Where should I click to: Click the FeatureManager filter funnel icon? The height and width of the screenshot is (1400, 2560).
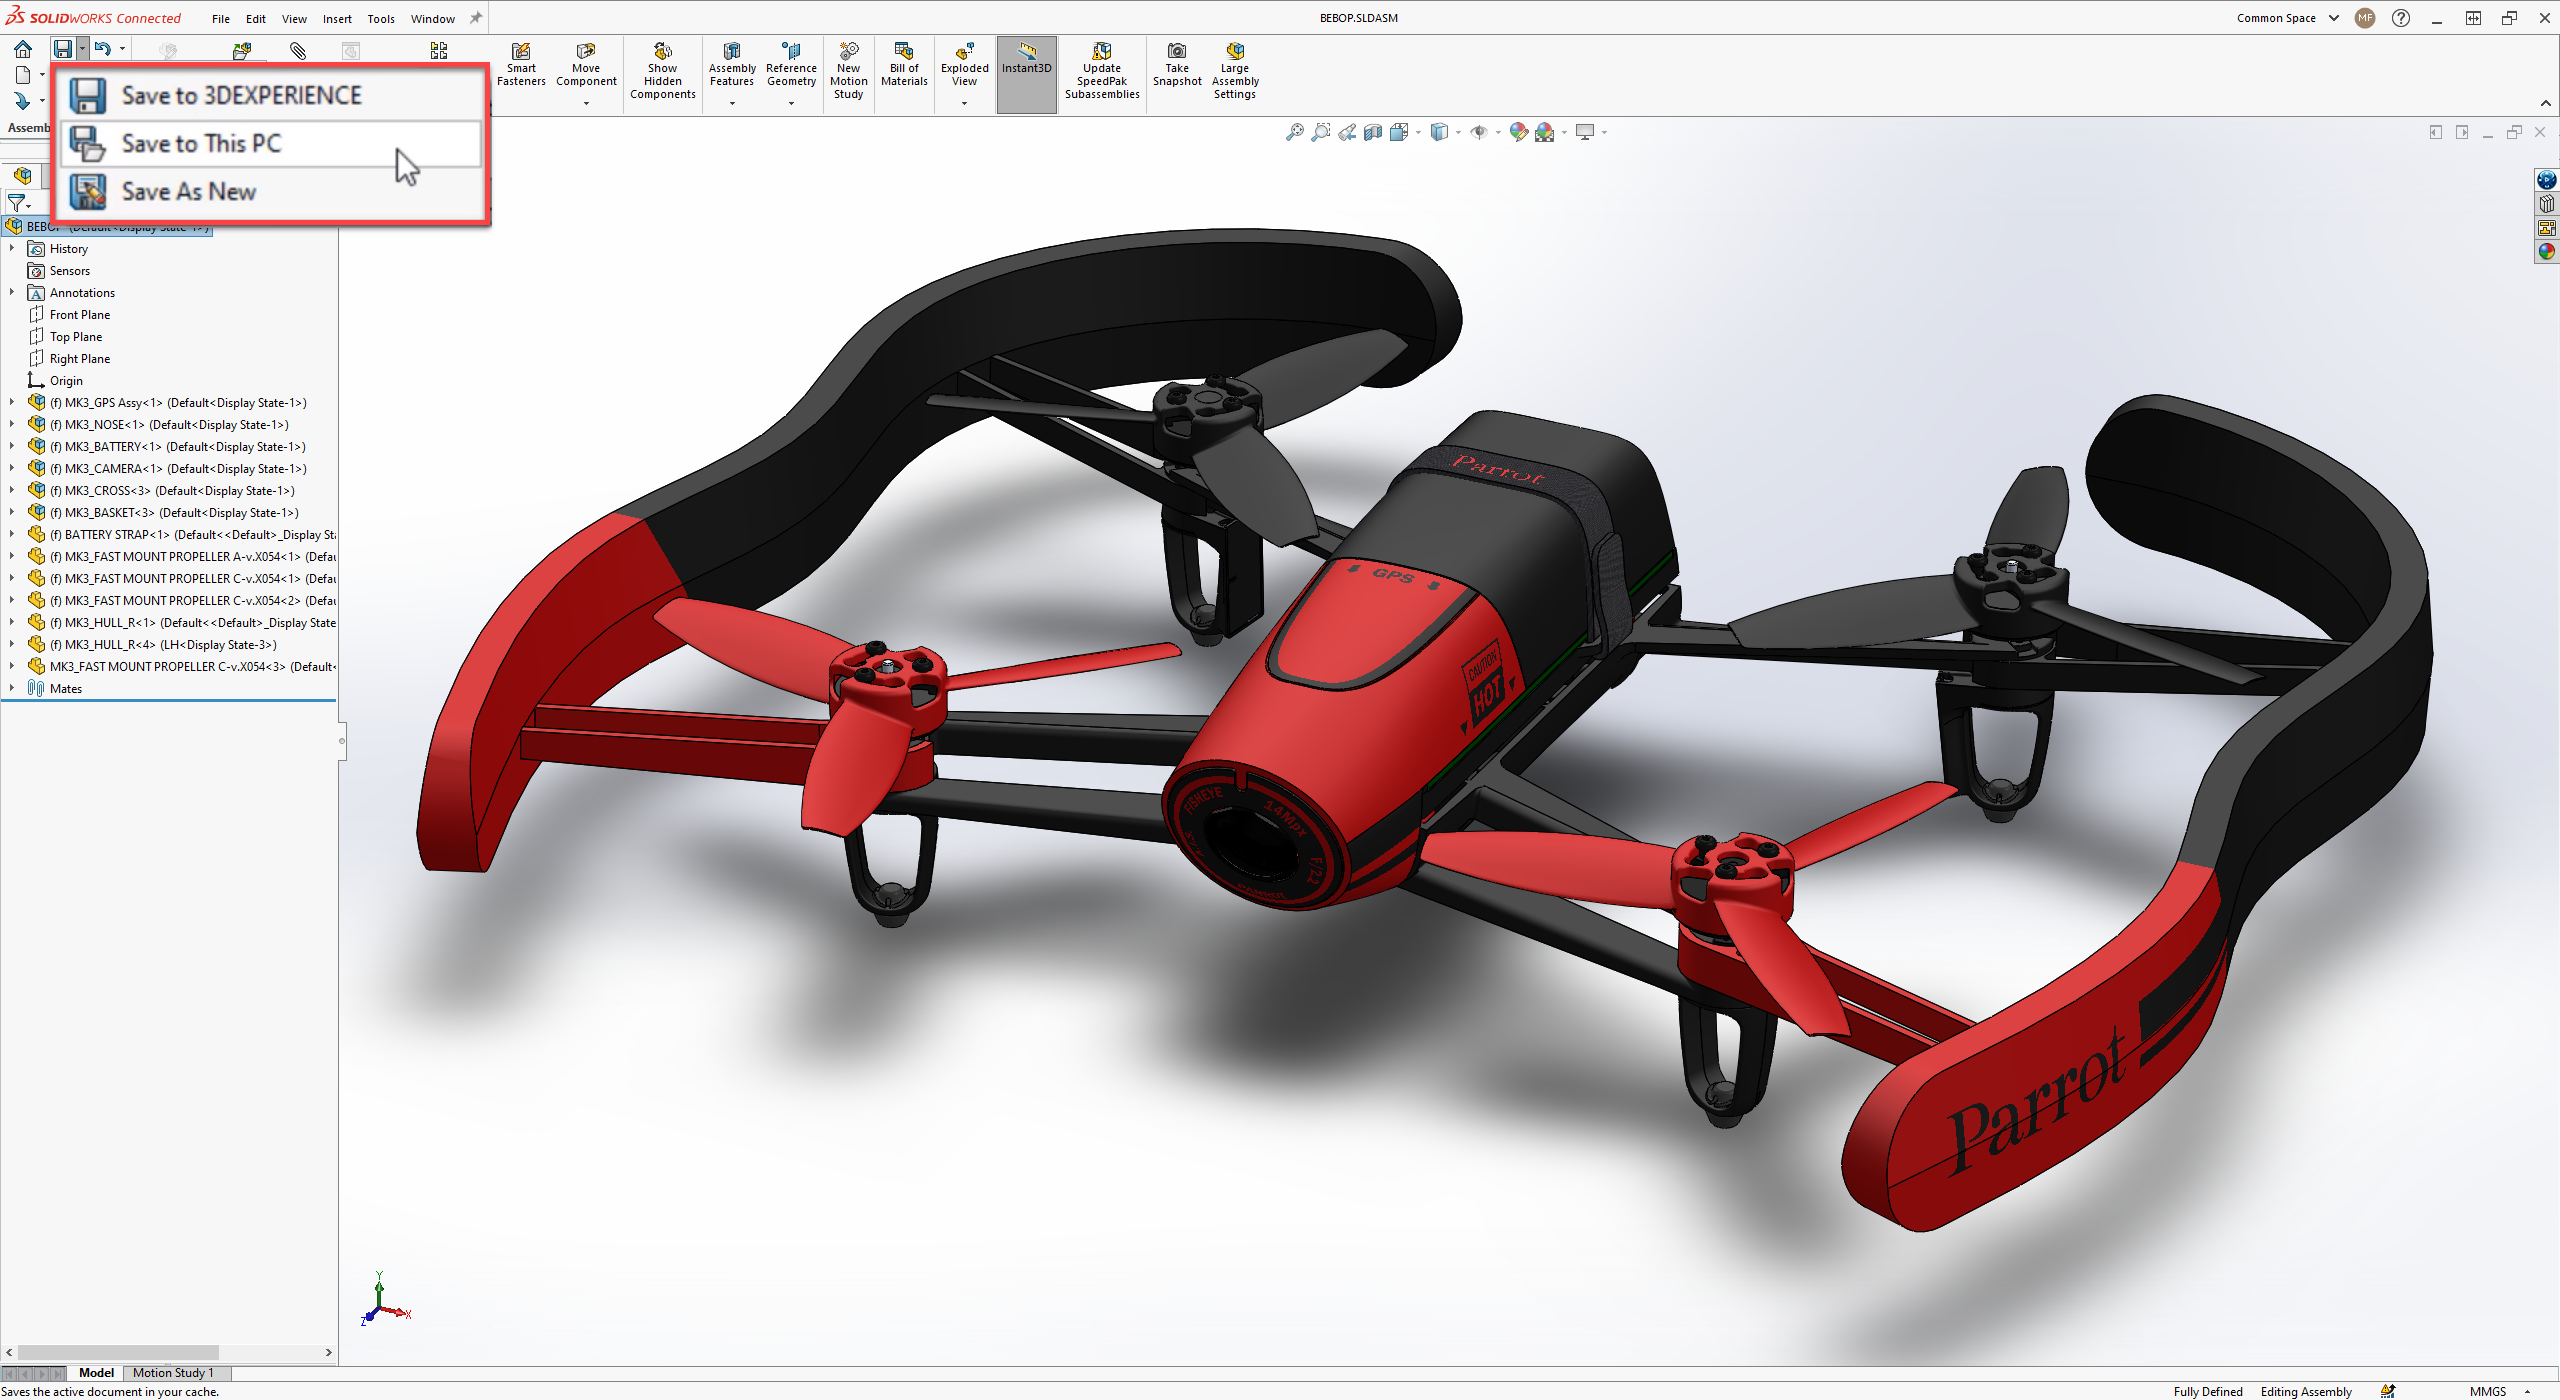(x=16, y=203)
